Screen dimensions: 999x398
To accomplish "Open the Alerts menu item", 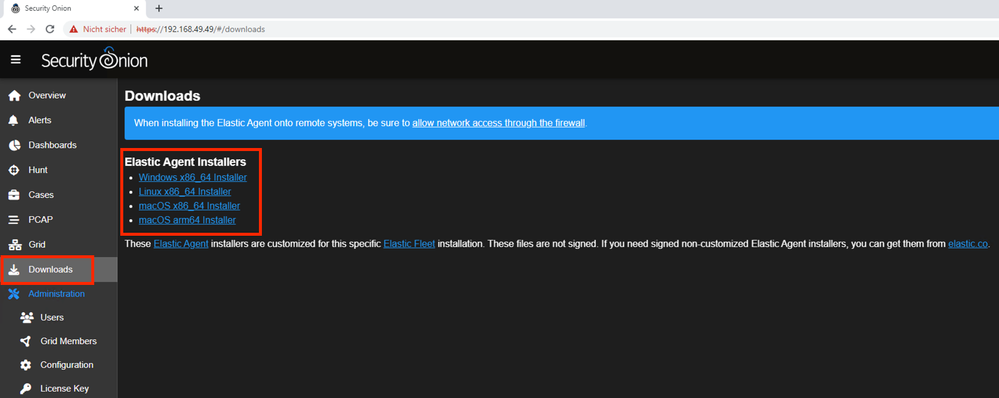I will [59, 120].
